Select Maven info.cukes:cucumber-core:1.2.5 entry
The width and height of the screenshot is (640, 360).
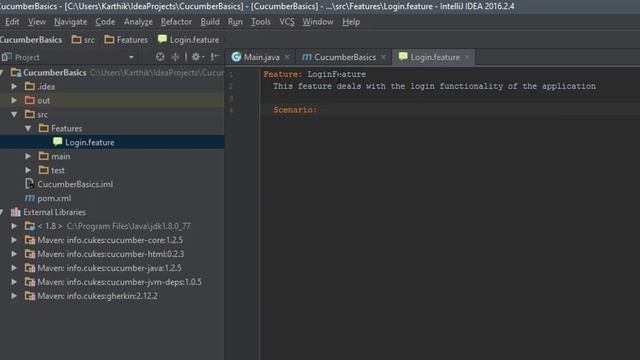pos(110,240)
